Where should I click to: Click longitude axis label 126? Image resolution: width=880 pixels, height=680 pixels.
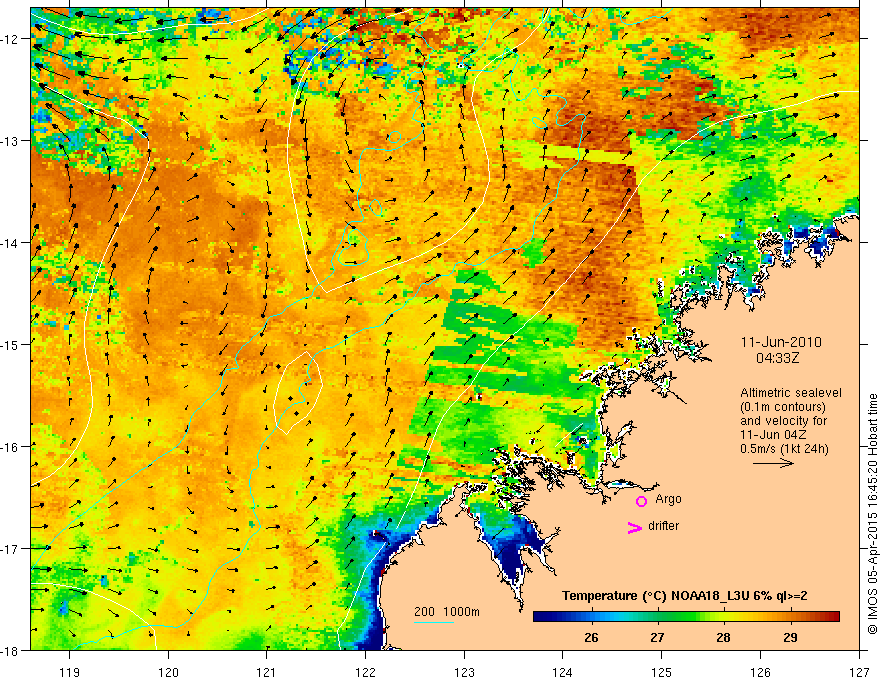tap(760, 672)
